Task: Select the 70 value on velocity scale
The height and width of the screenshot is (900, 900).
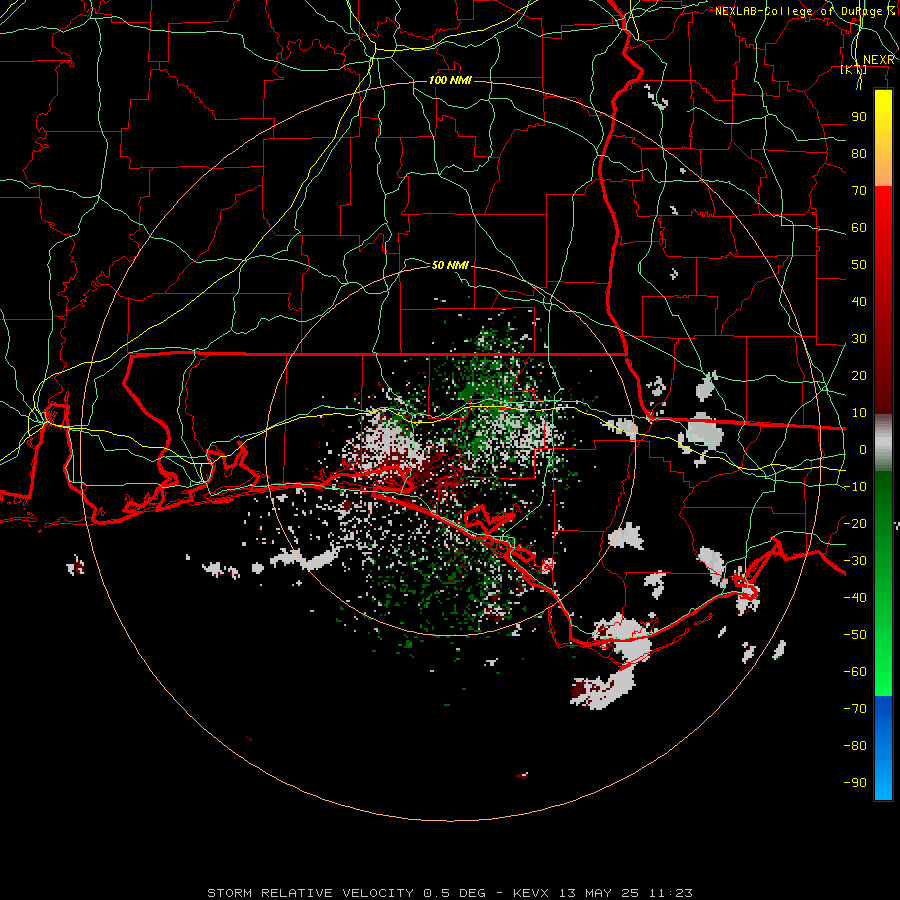Action: coord(859,191)
